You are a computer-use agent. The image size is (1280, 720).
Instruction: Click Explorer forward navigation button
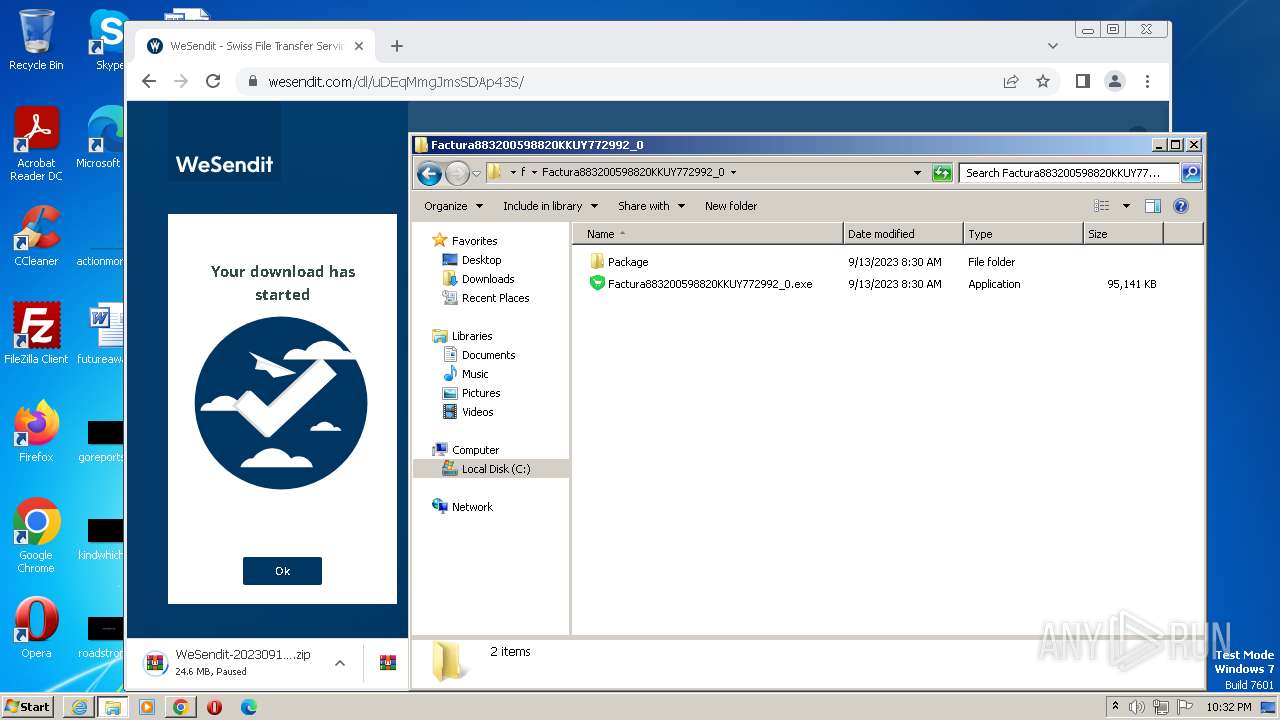(457, 173)
